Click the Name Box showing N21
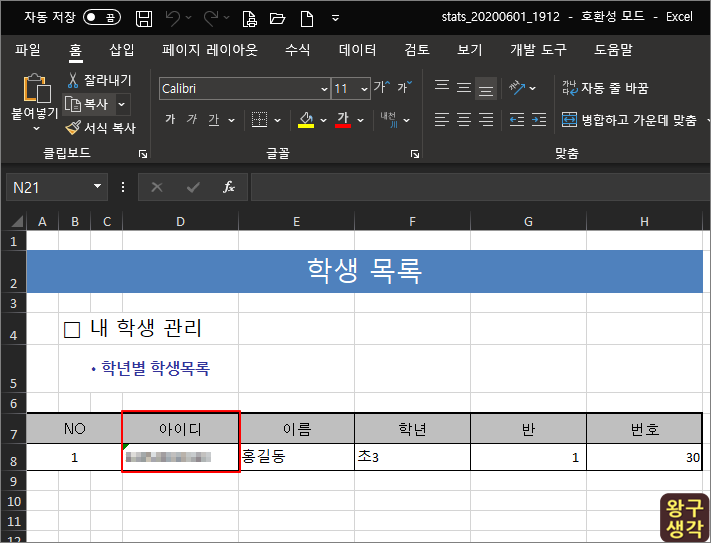Viewport: 711px width, 543px height. 48,187
